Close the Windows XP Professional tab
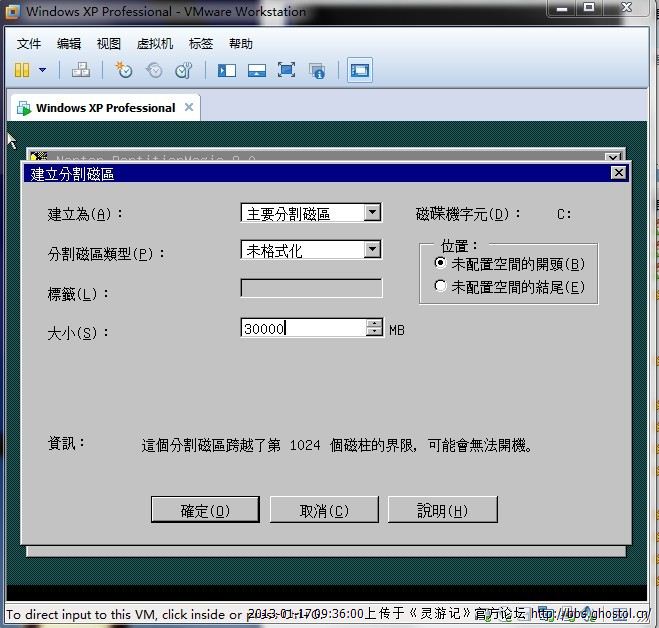This screenshot has height=628, width=659. point(188,108)
